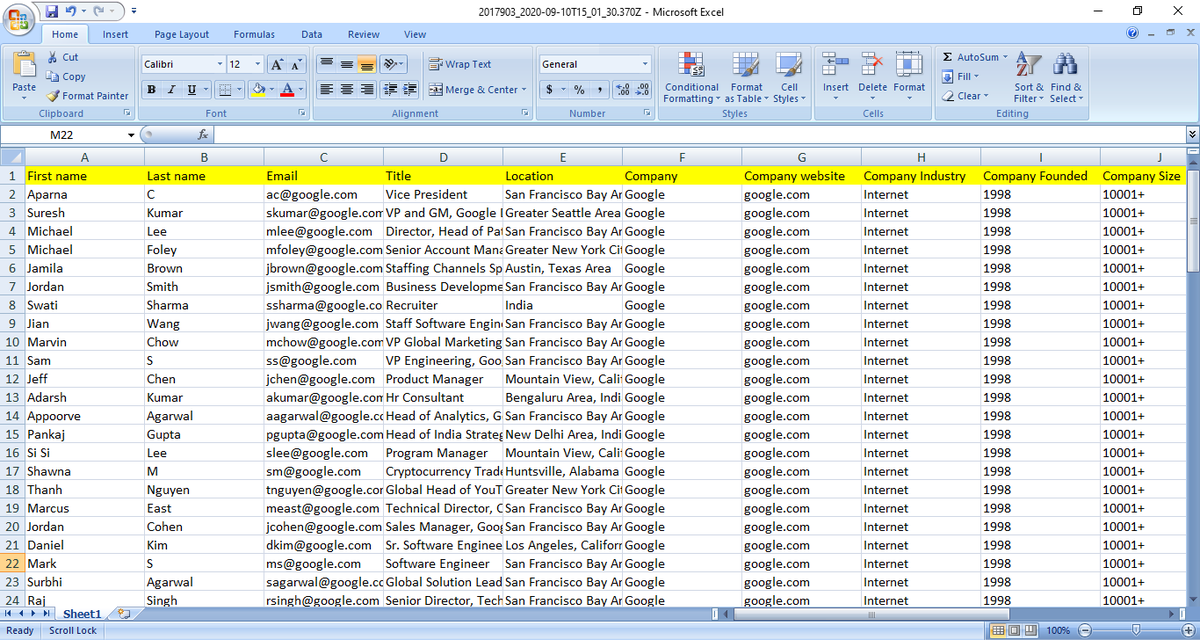
Task: Launch the Font dialog box
Action: pyautogui.click(x=300, y=114)
